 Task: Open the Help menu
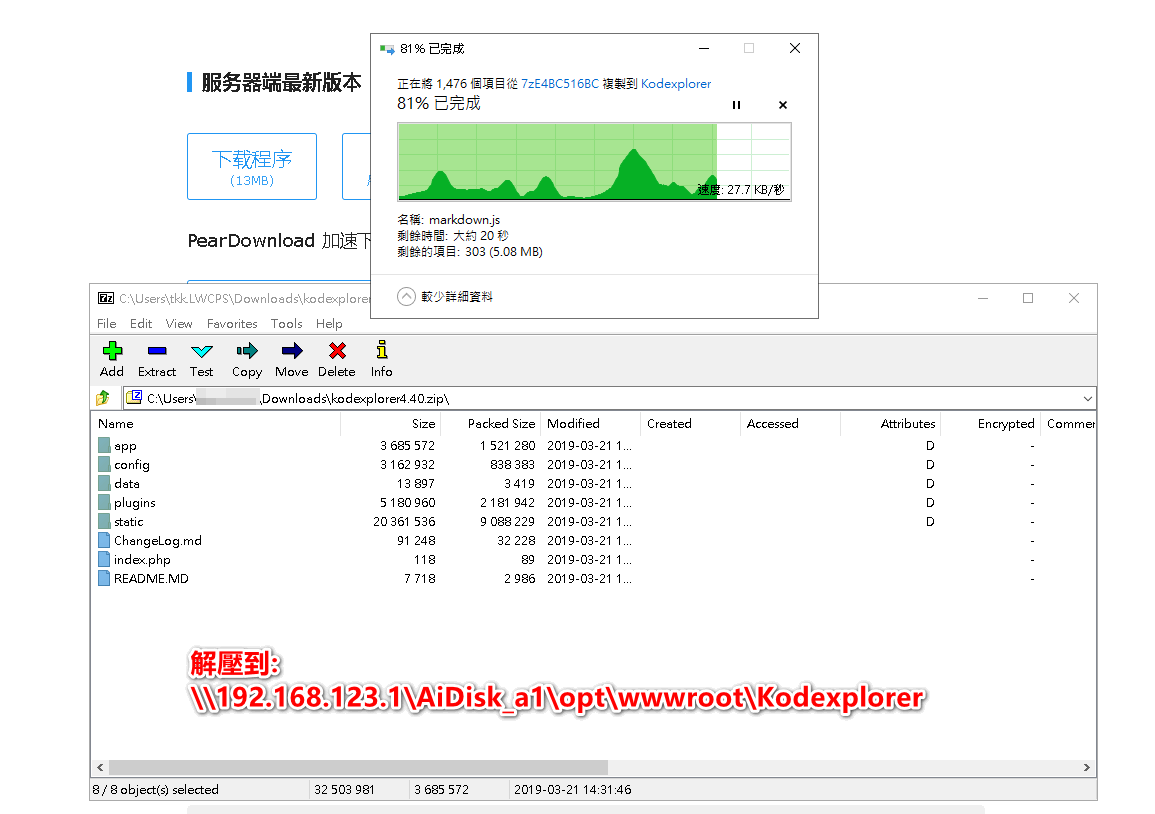point(329,323)
